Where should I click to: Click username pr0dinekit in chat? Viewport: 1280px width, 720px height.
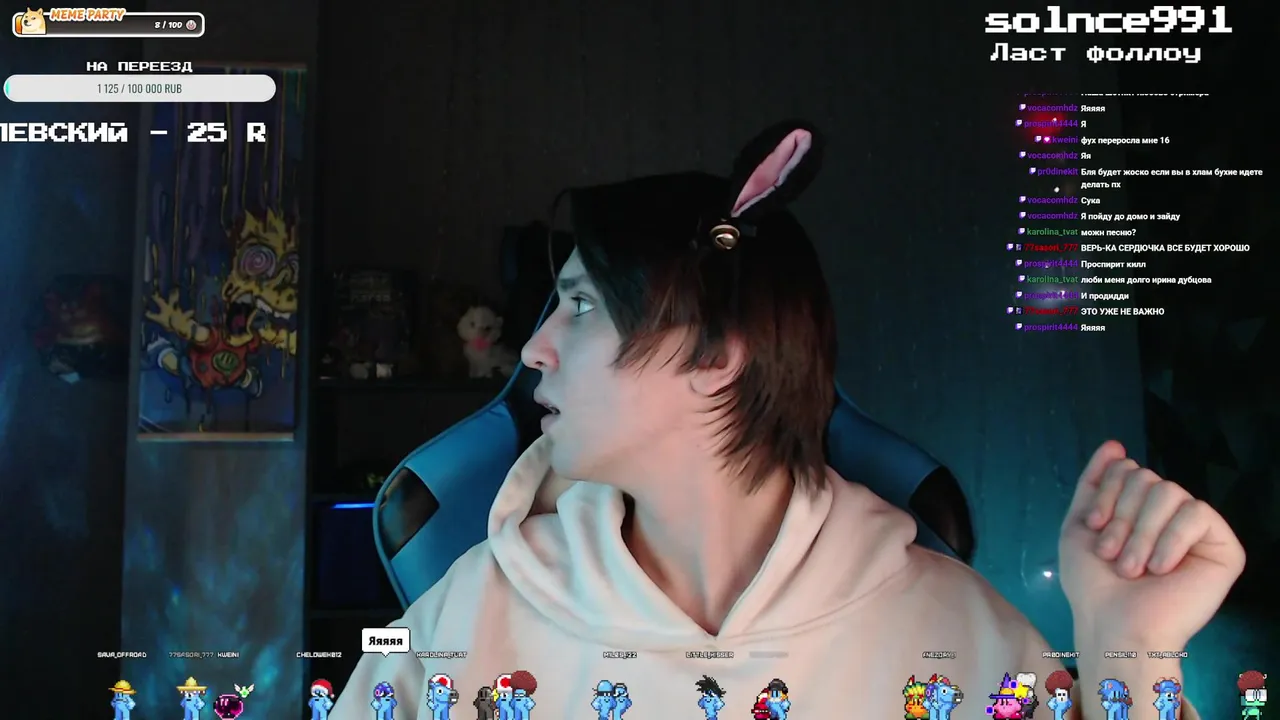click(1058, 172)
